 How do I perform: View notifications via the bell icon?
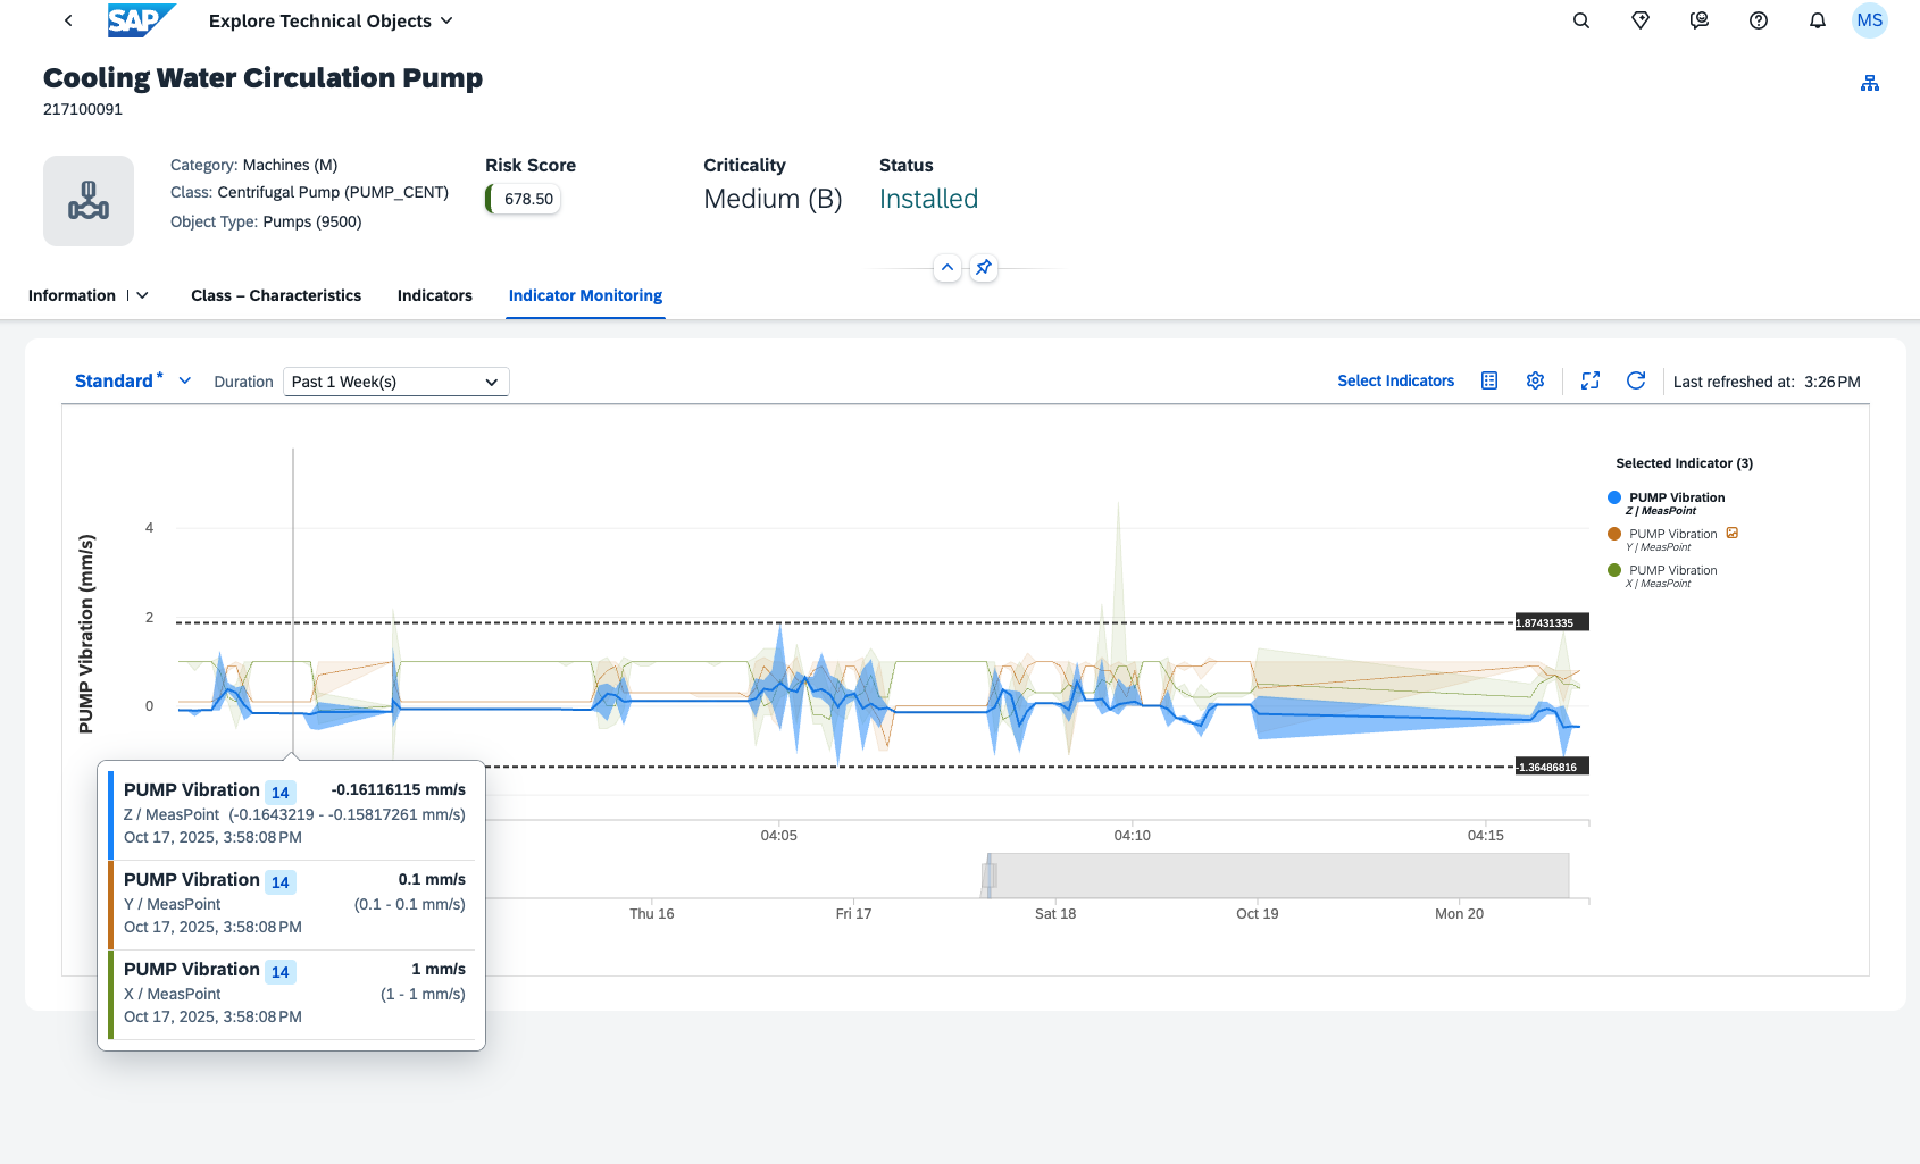[x=1819, y=20]
